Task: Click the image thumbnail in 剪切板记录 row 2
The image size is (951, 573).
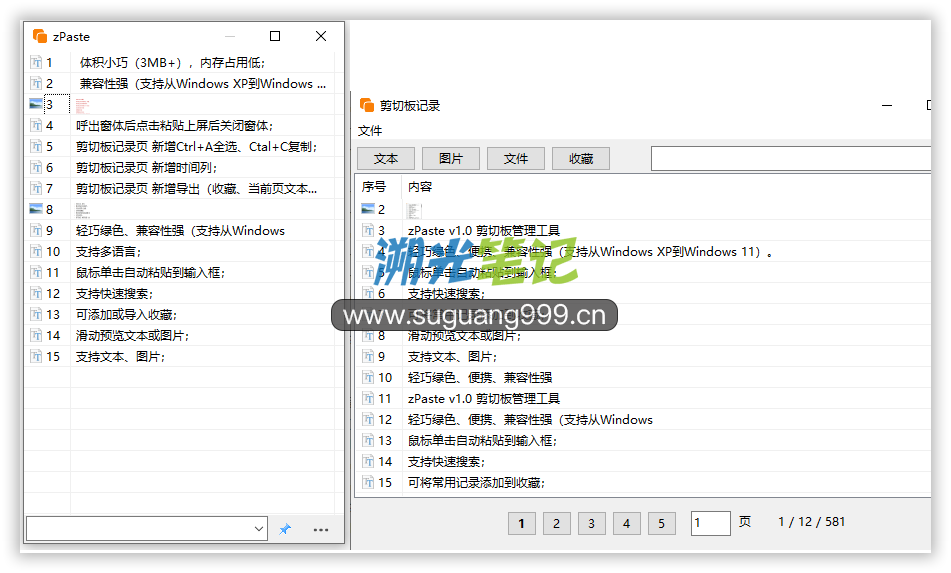Action: pyautogui.click(x=414, y=210)
